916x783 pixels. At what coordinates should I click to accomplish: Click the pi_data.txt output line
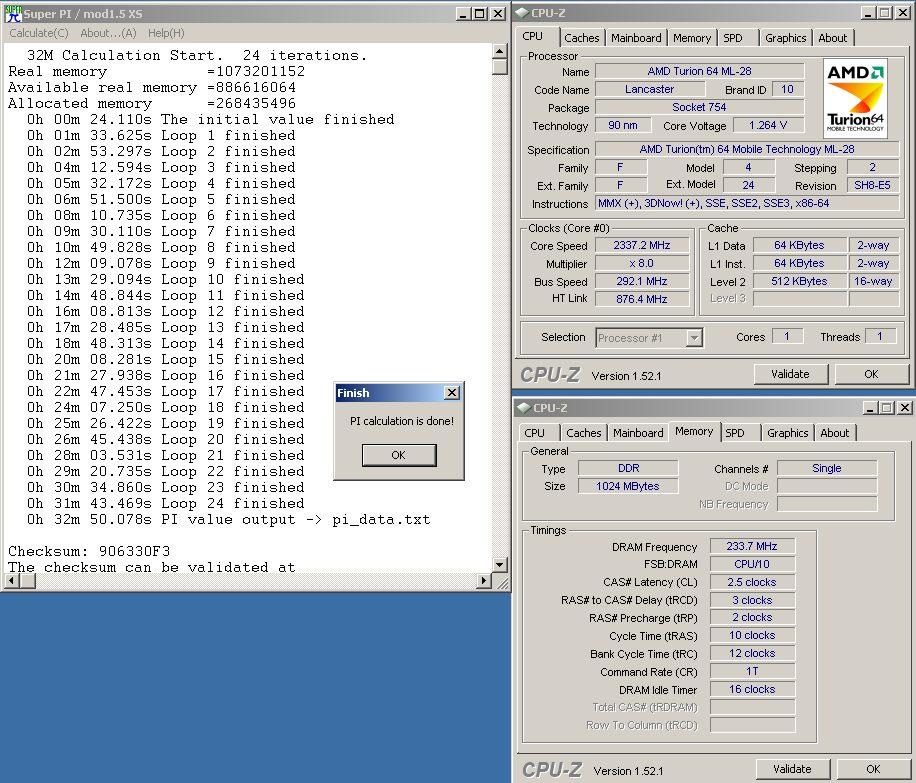(228, 519)
